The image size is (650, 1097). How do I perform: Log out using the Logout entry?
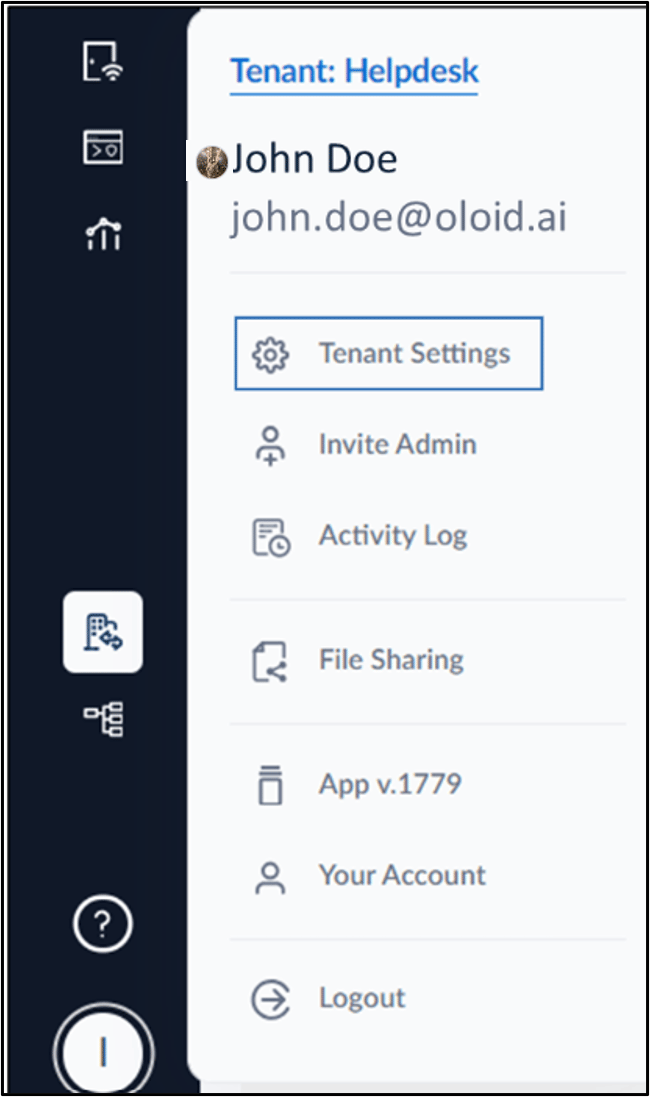362,998
